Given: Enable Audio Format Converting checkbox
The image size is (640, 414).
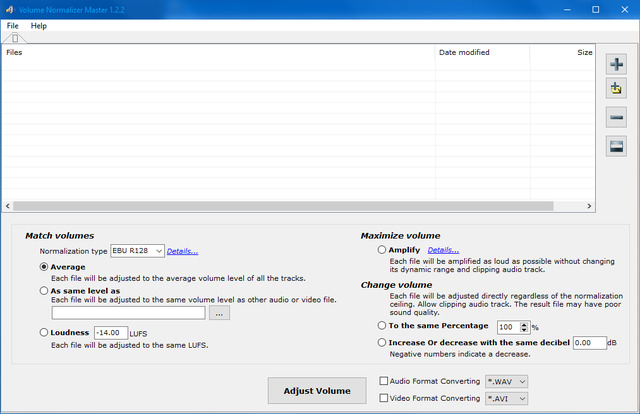Looking at the screenshot, I should point(385,381).
